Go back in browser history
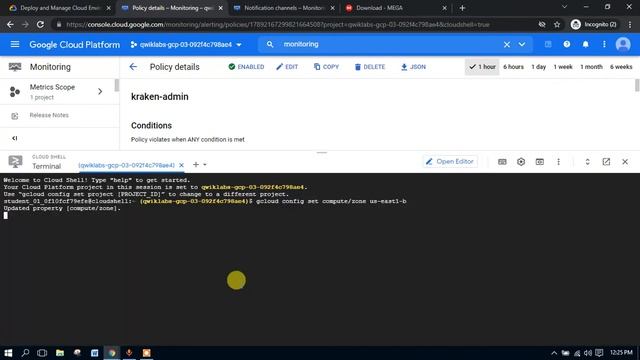Viewport: 640px width, 360px height. (x=10, y=24)
